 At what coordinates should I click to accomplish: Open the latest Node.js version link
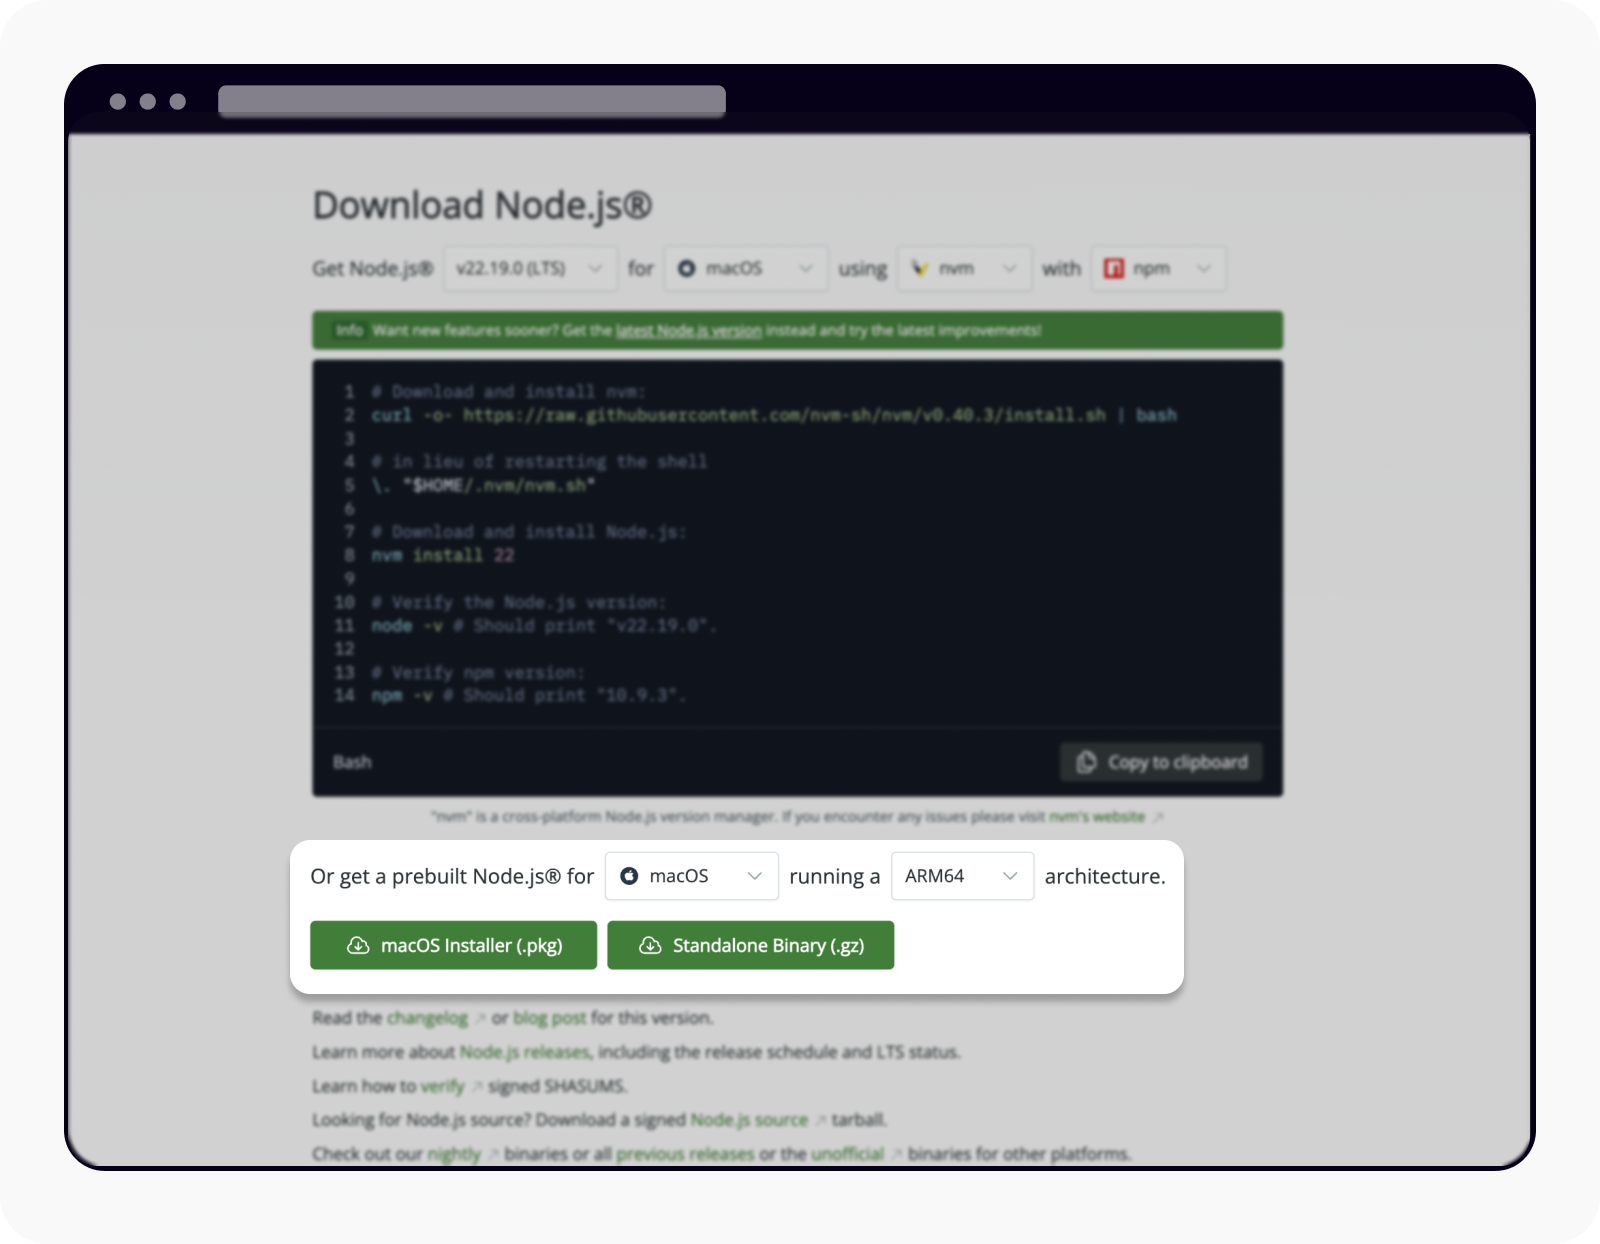(688, 331)
